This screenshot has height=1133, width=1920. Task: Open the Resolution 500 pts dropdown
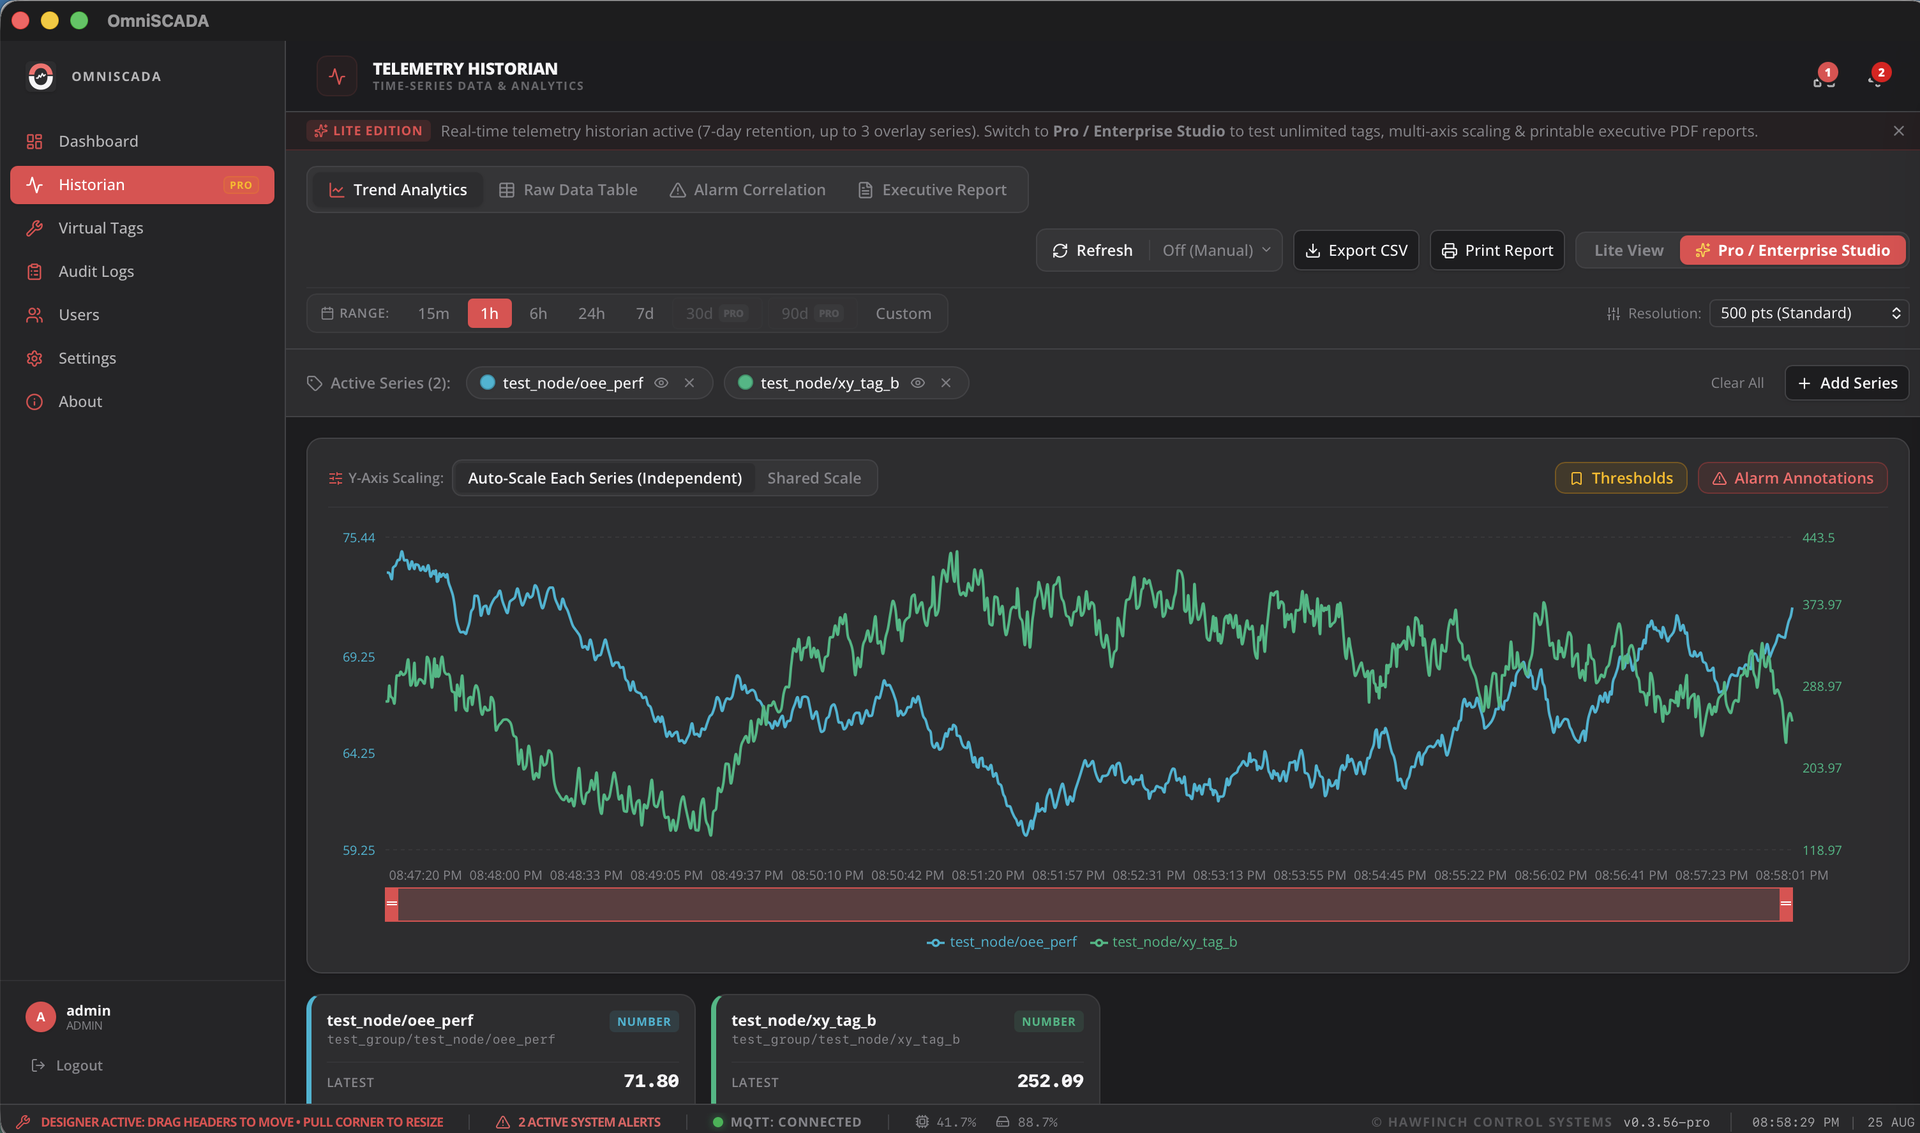point(1808,313)
